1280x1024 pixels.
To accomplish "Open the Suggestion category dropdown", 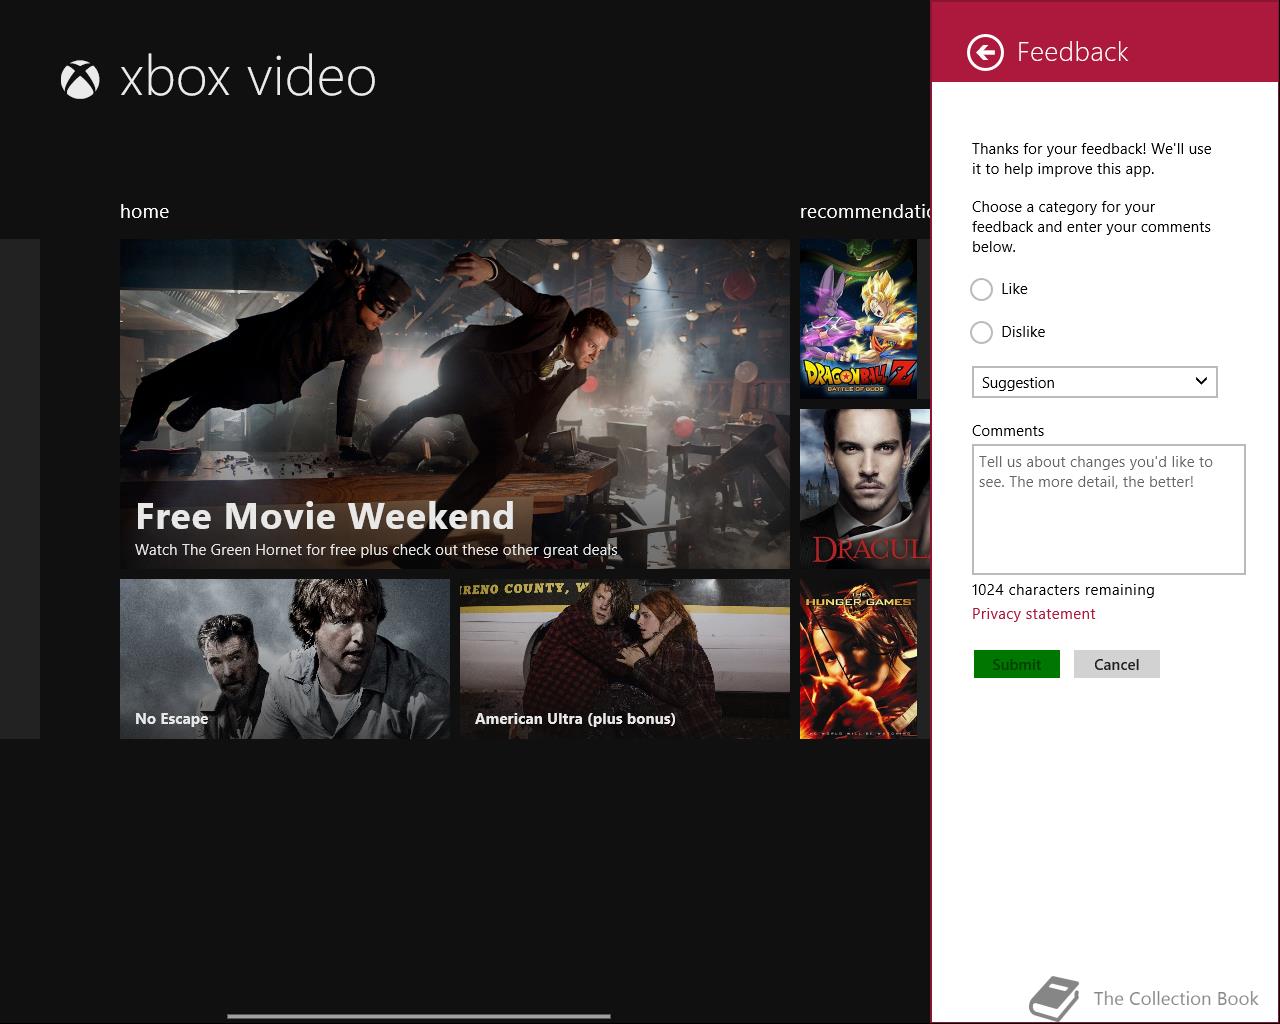I will click(x=1095, y=382).
